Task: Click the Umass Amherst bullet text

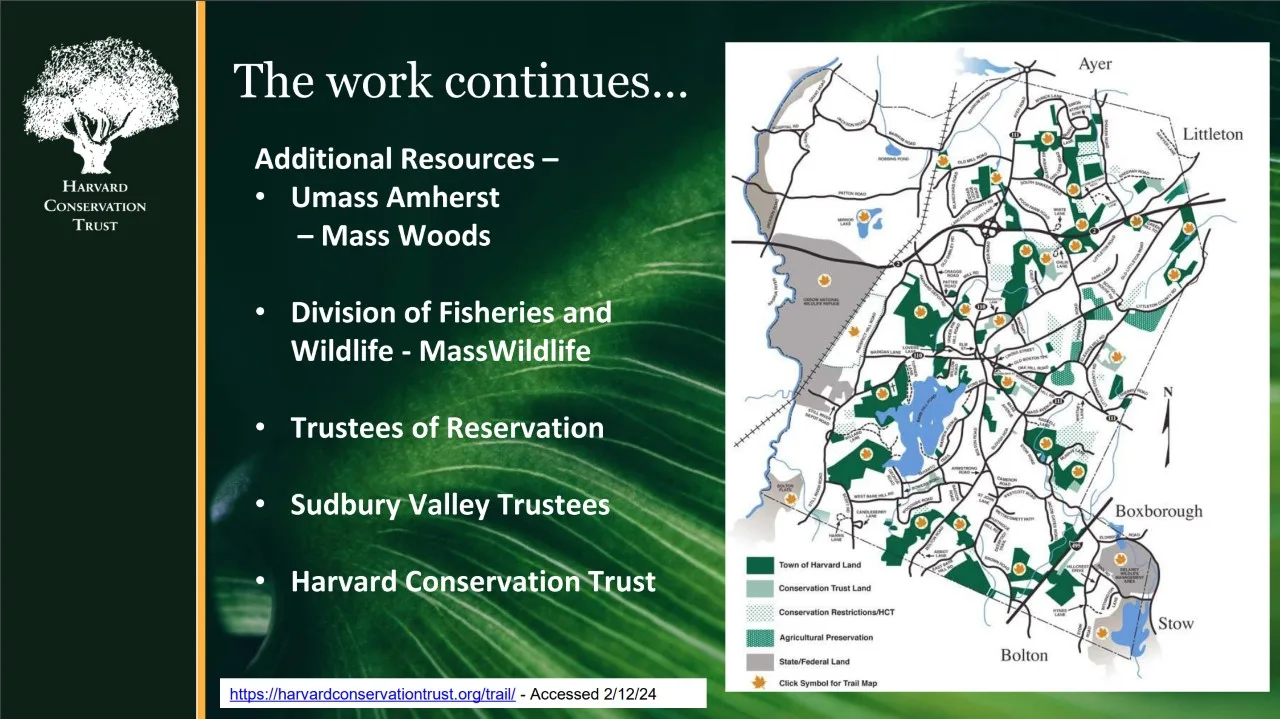Action: [x=395, y=197]
